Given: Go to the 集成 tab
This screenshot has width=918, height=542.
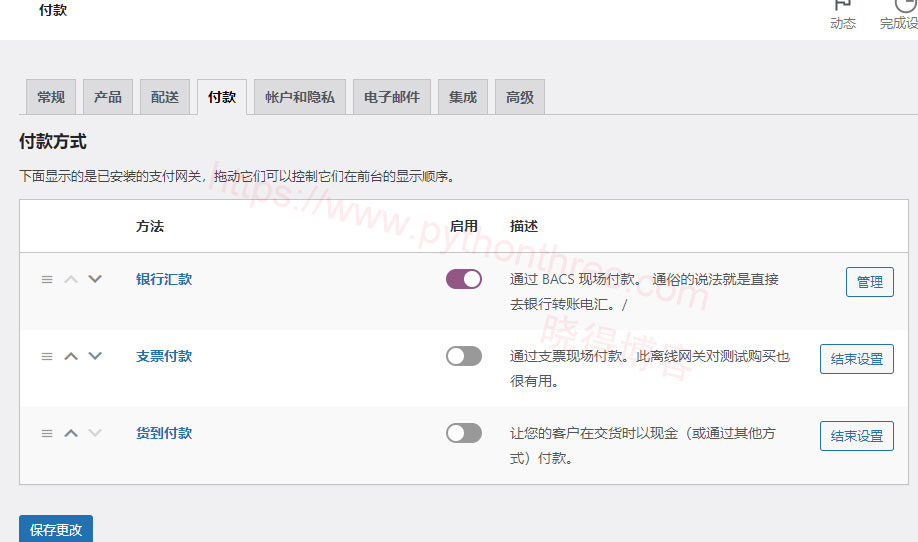Looking at the screenshot, I should click(x=463, y=97).
